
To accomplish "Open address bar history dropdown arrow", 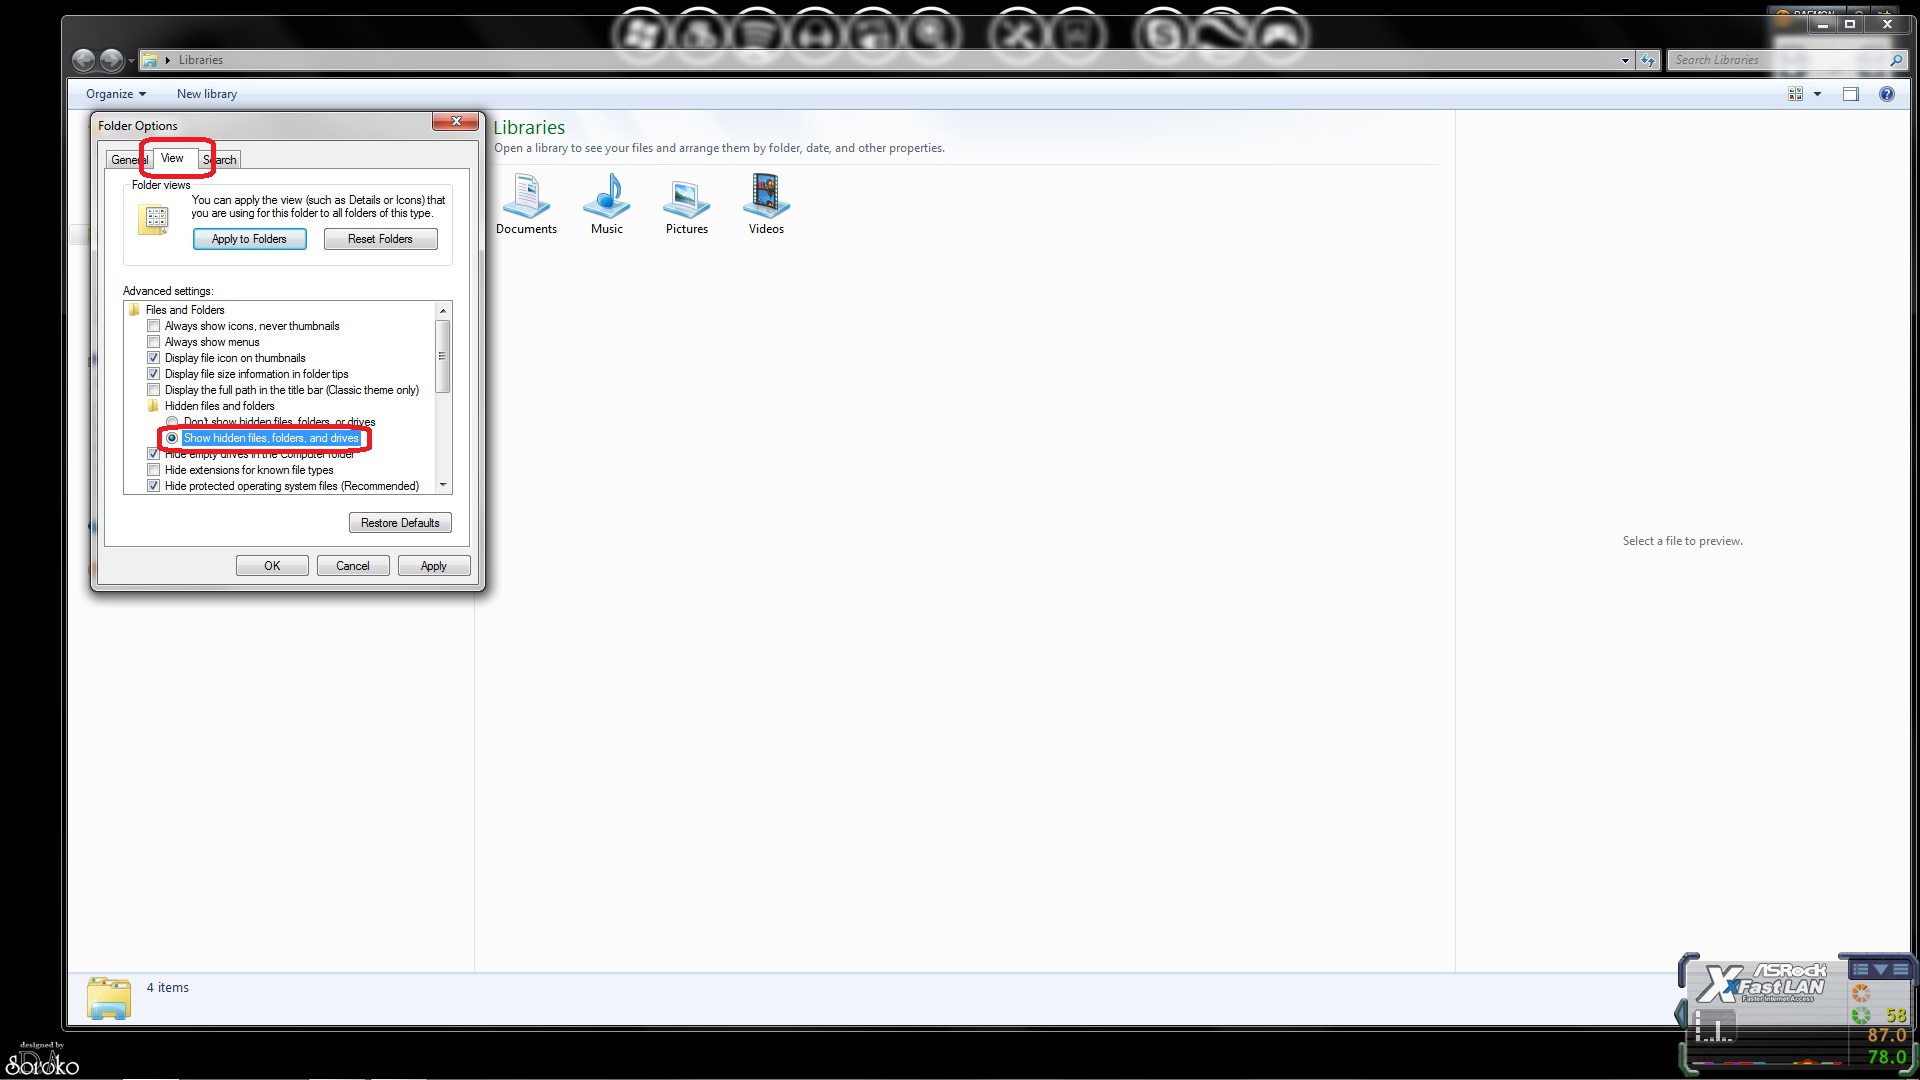I will tap(1625, 60).
